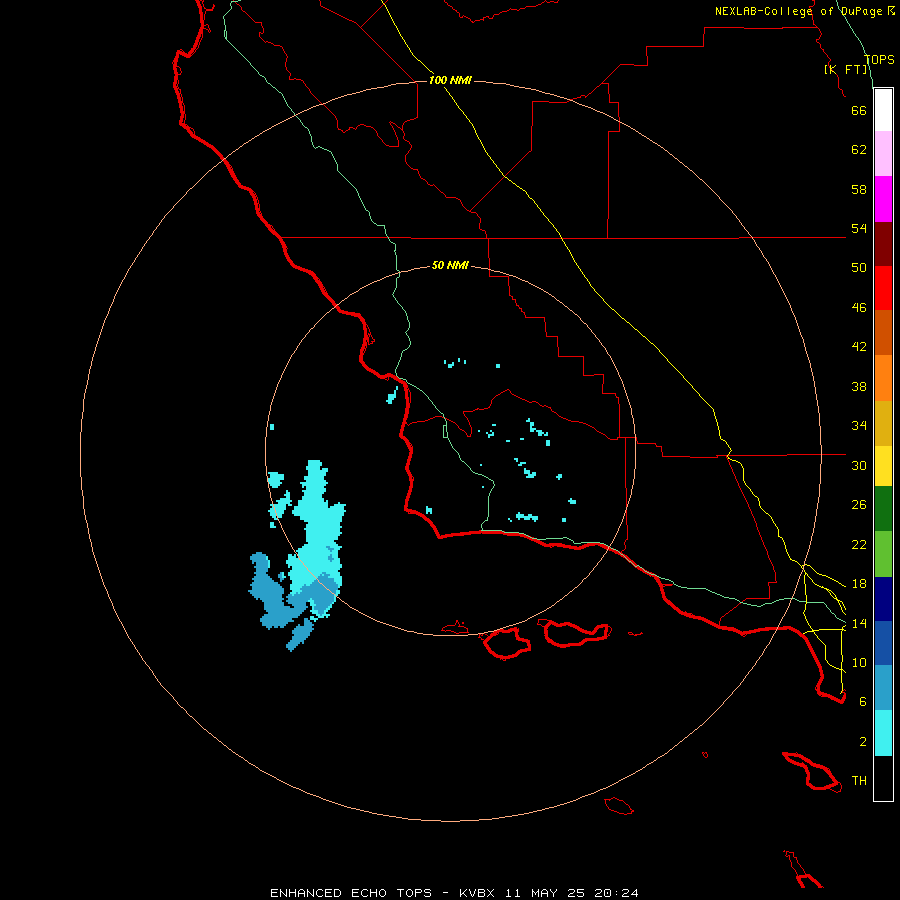This screenshot has width=900, height=900.
Task: Click legend value 46
Action: [859, 308]
